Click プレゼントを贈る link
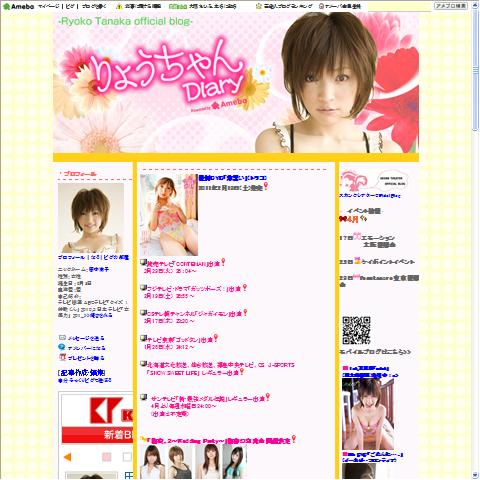 pyautogui.click(x=86, y=358)
